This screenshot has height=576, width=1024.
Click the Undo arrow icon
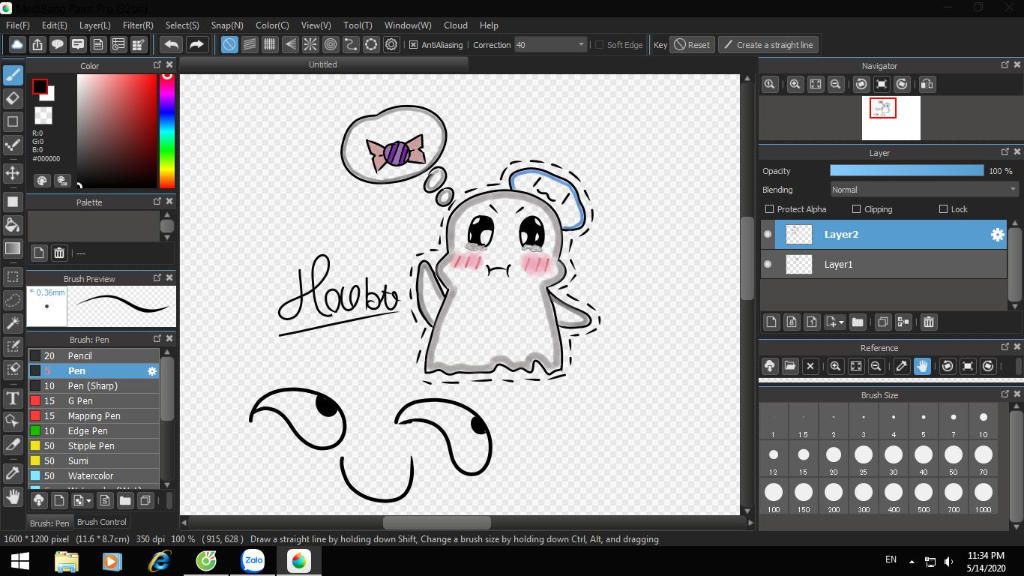coord(171,45)
